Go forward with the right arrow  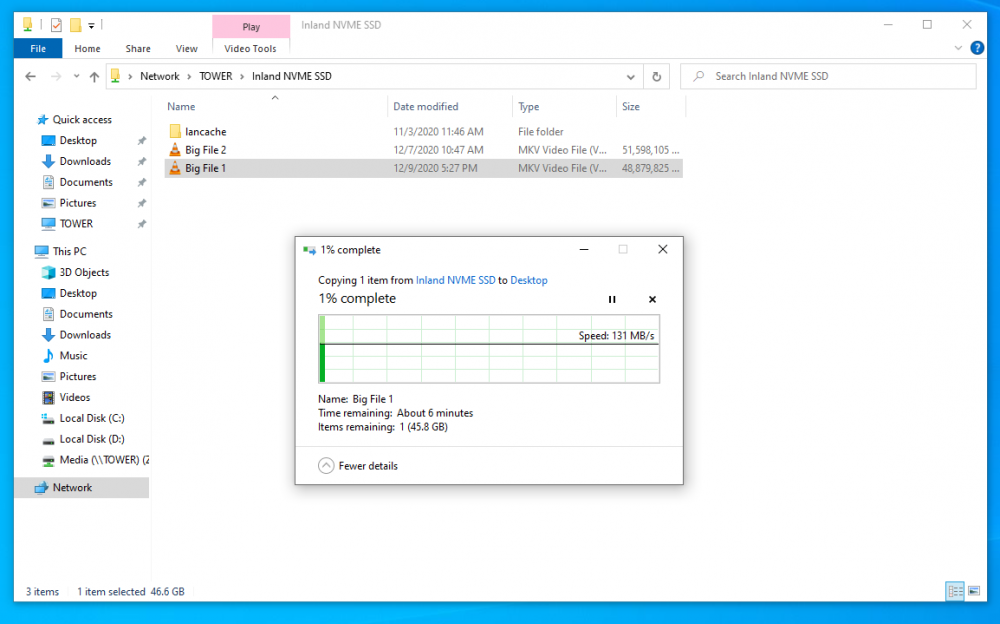(x=56, y=77)
